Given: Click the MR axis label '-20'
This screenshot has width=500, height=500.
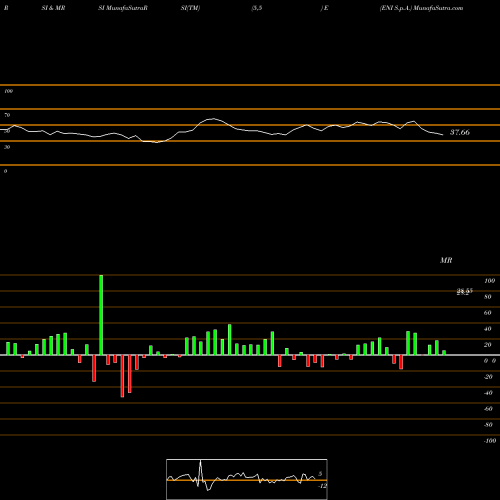Looking at the screenshot, I should [488, 377].
